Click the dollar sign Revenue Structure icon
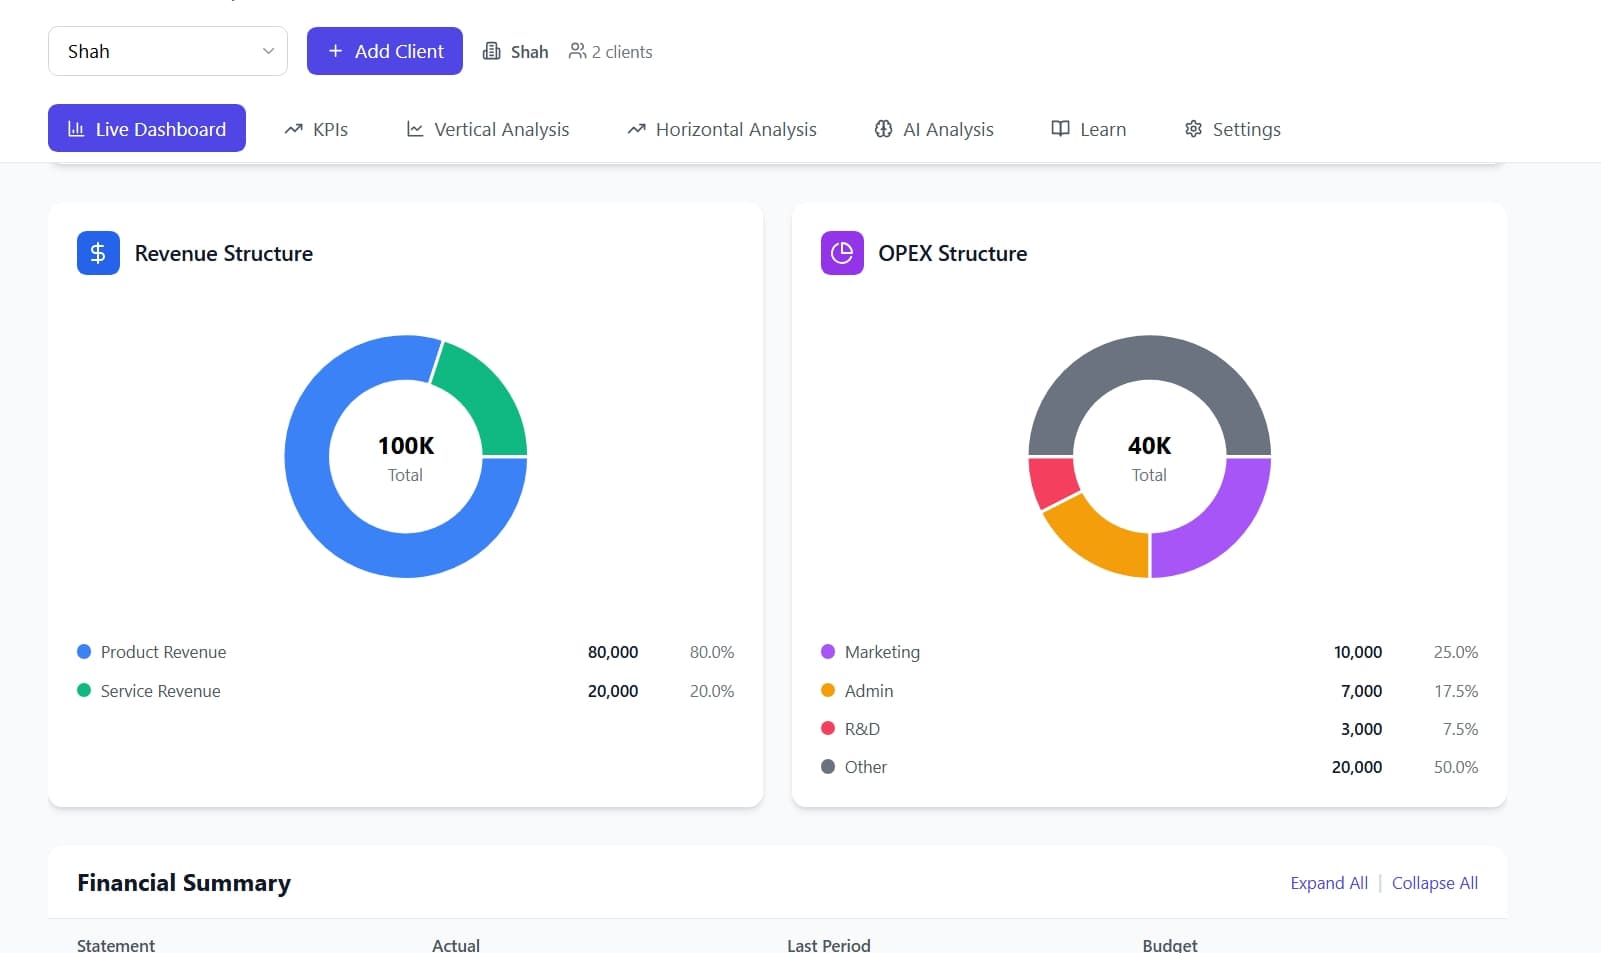Image resolution: width=1601 pixels, height=953 pixels. 98,253
